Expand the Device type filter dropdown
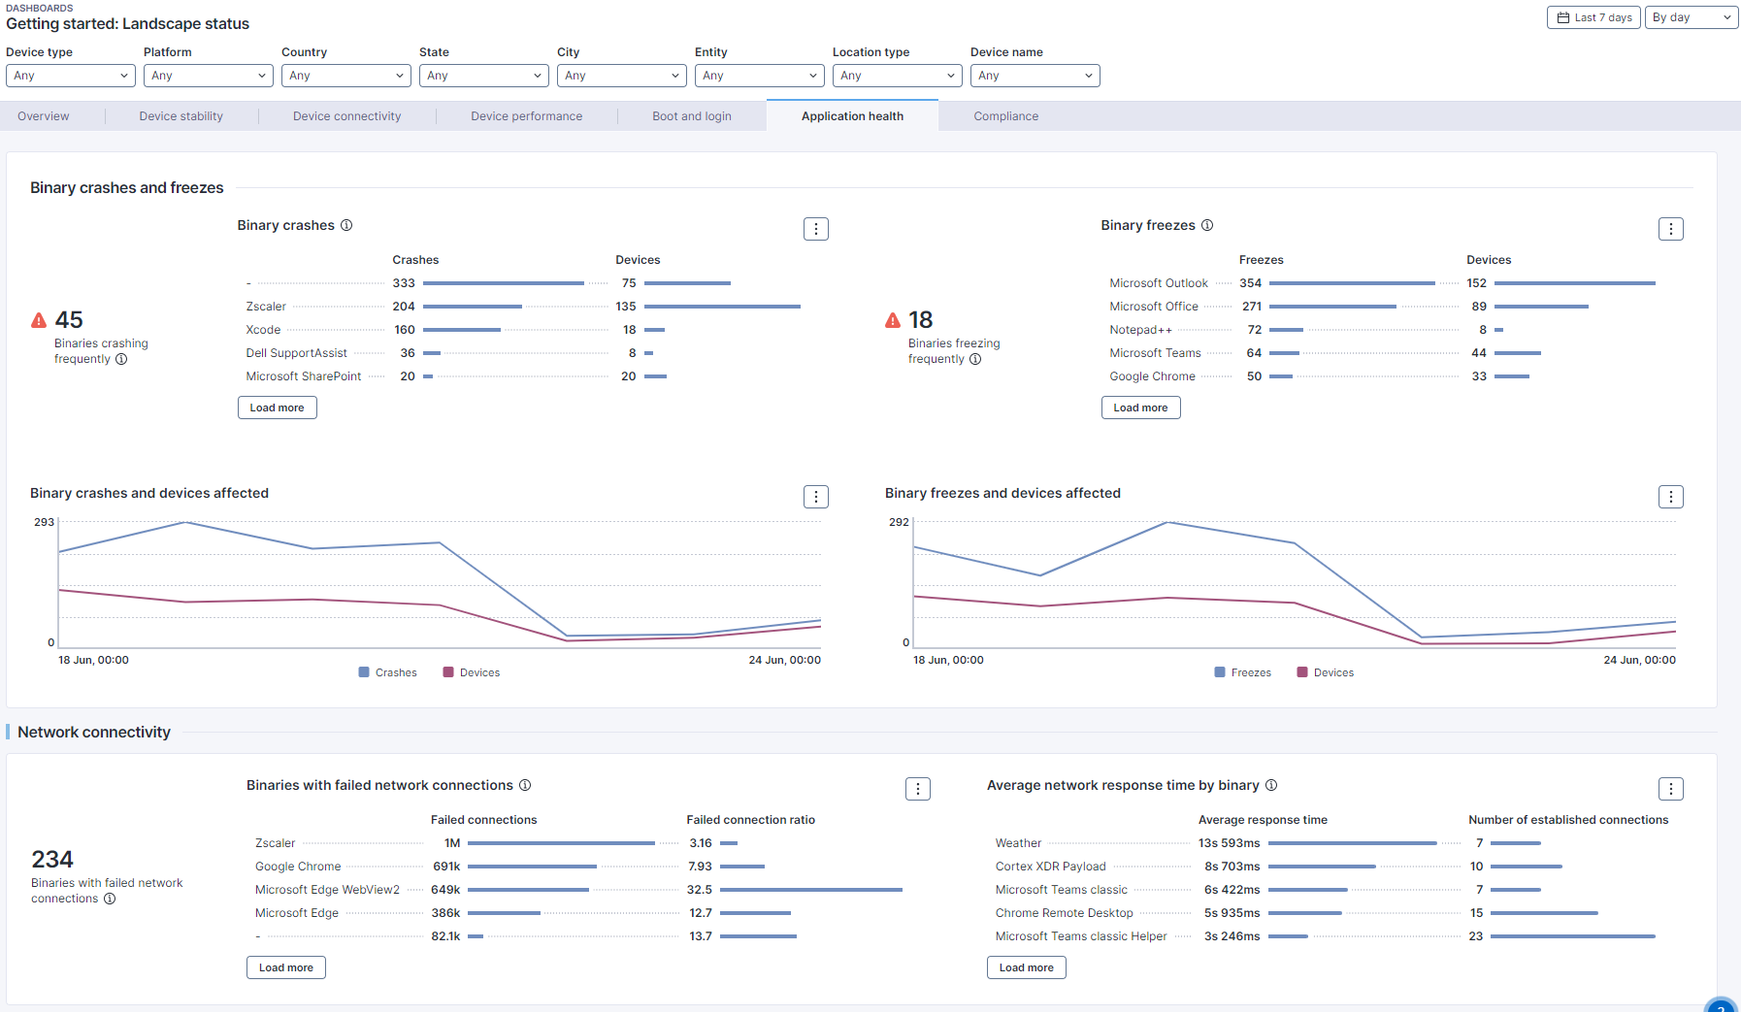Image resolution: width=1741 pixels, height=1012 pixels. coord(70,76)
